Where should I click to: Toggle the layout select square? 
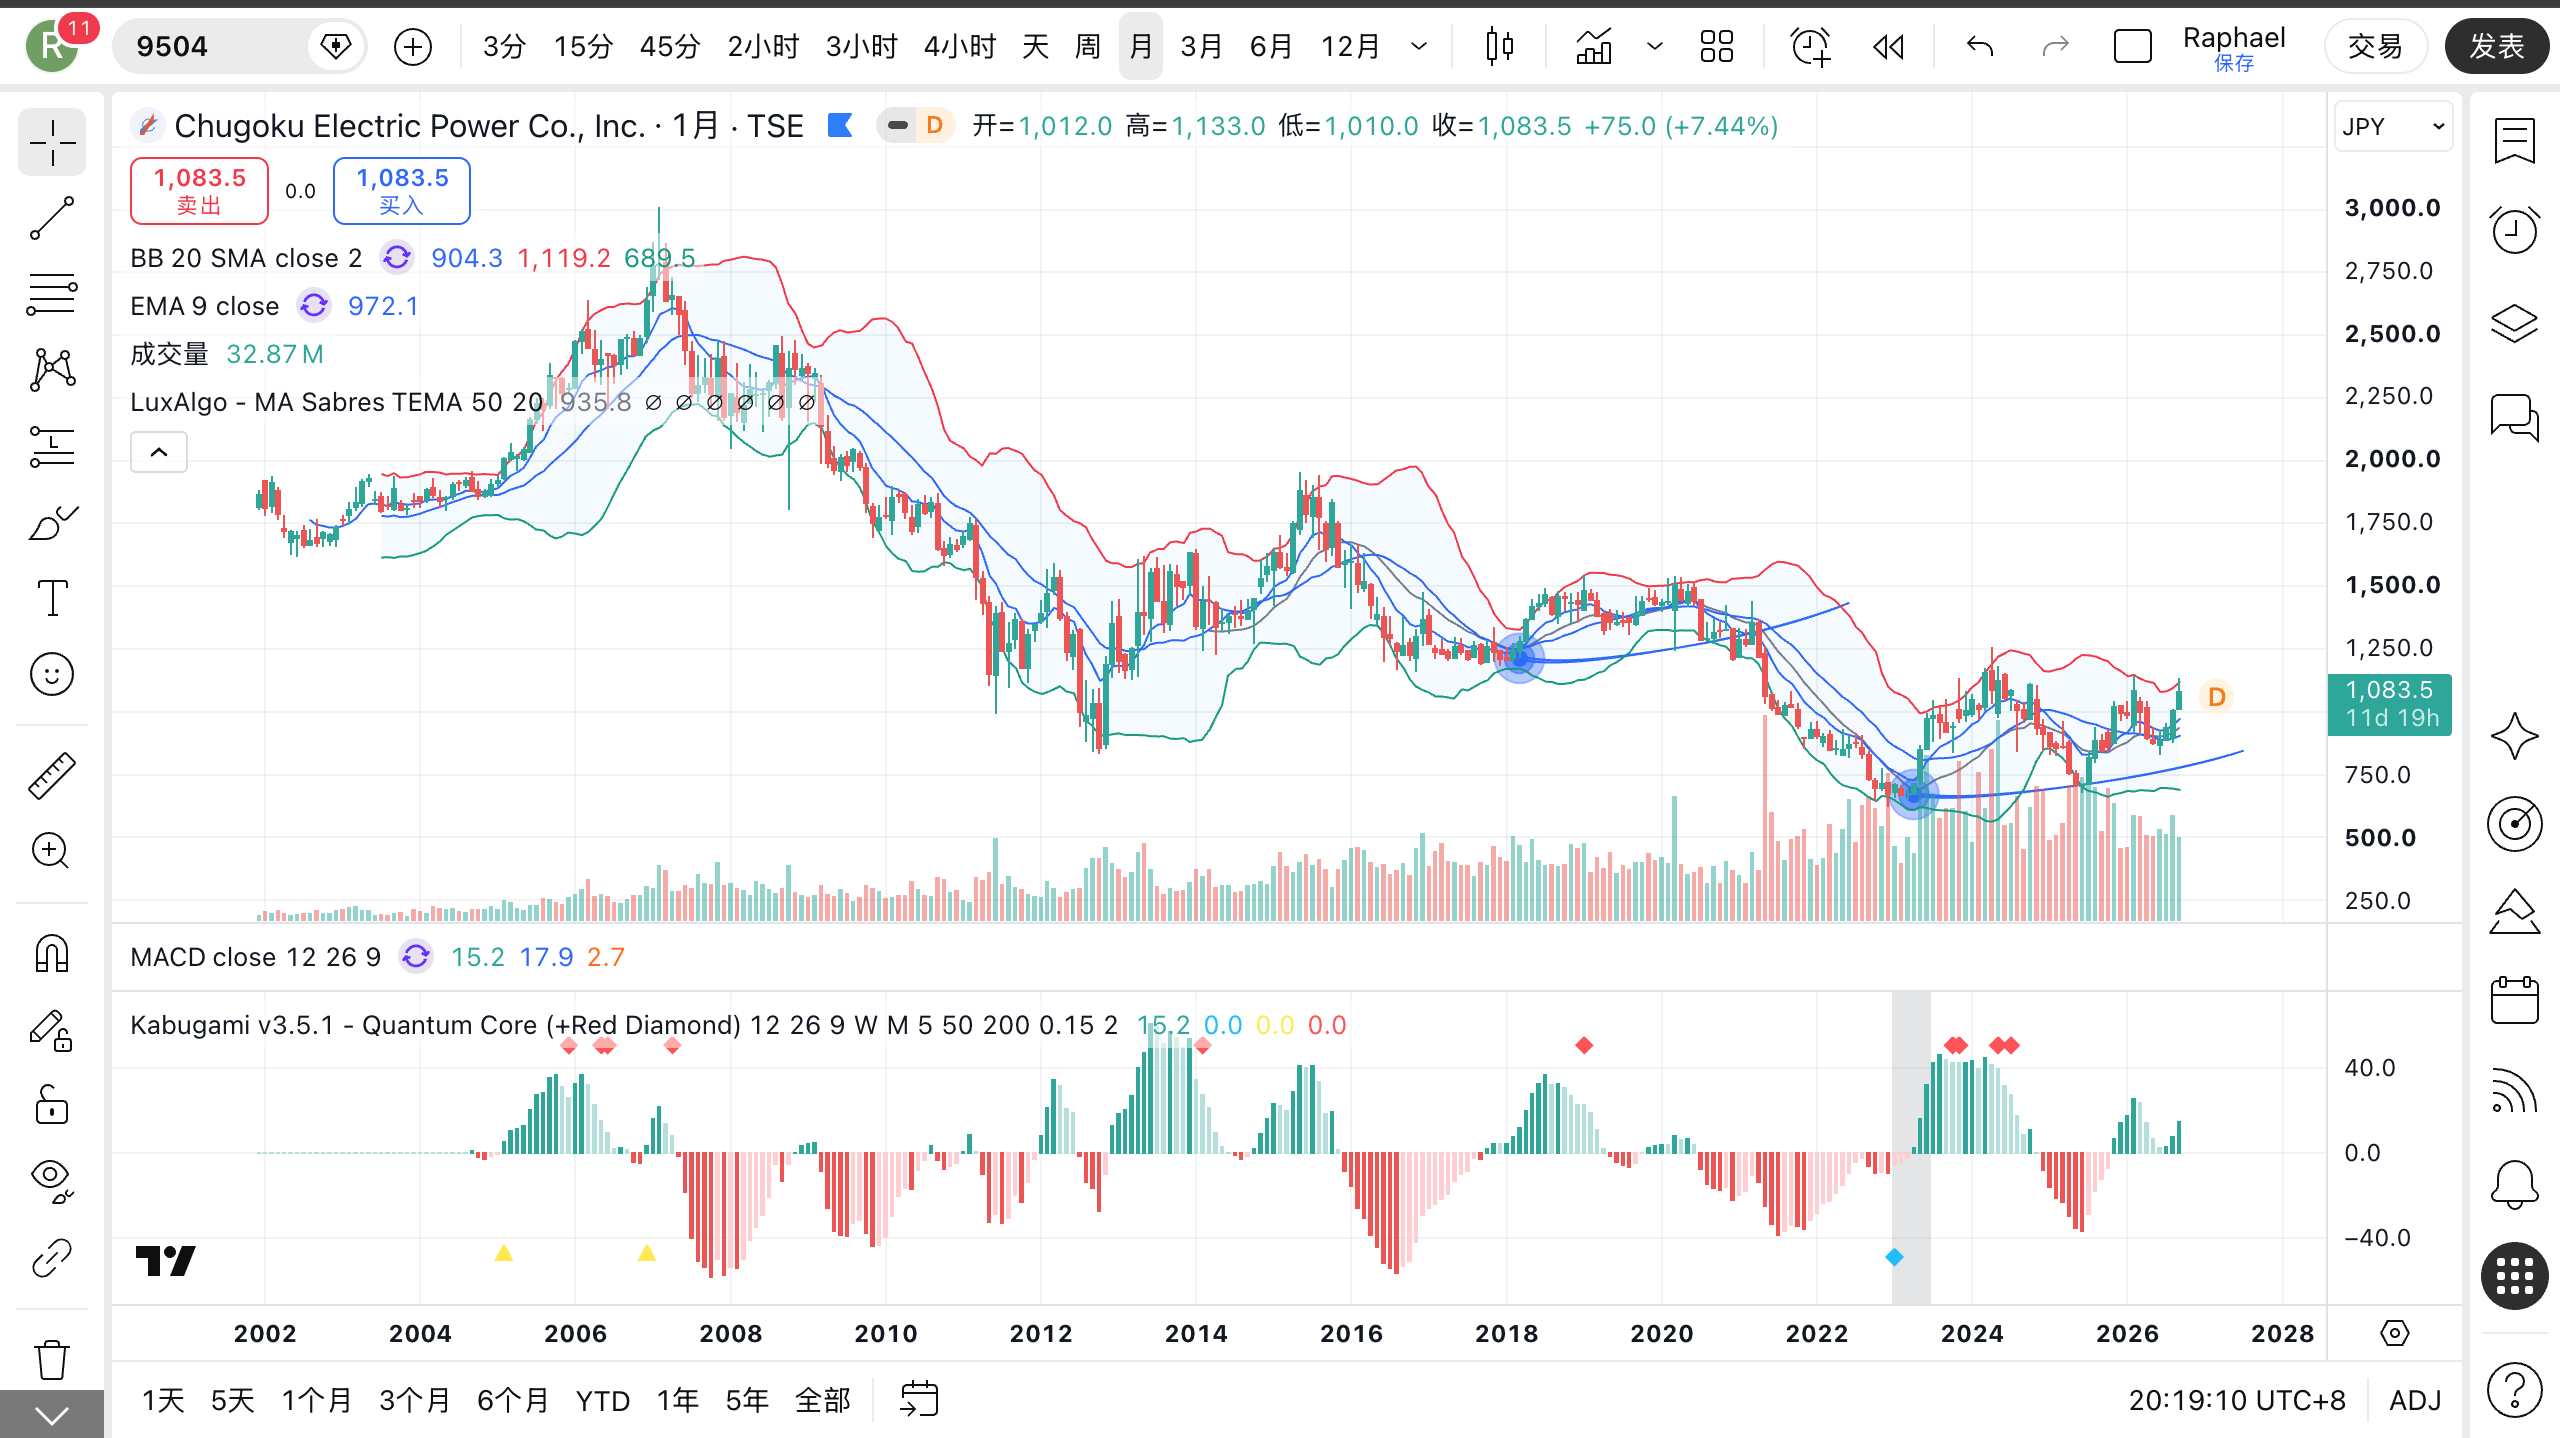click(x=2132, y=47)
